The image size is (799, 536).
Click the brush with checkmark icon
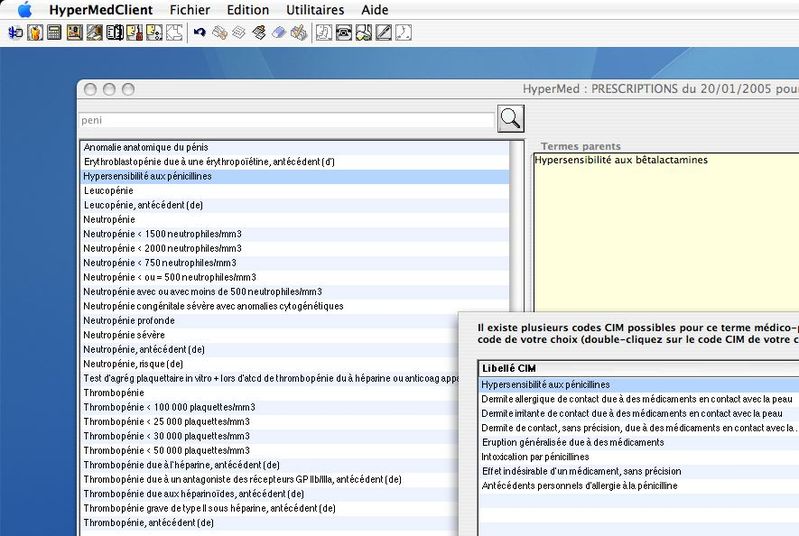299,33
